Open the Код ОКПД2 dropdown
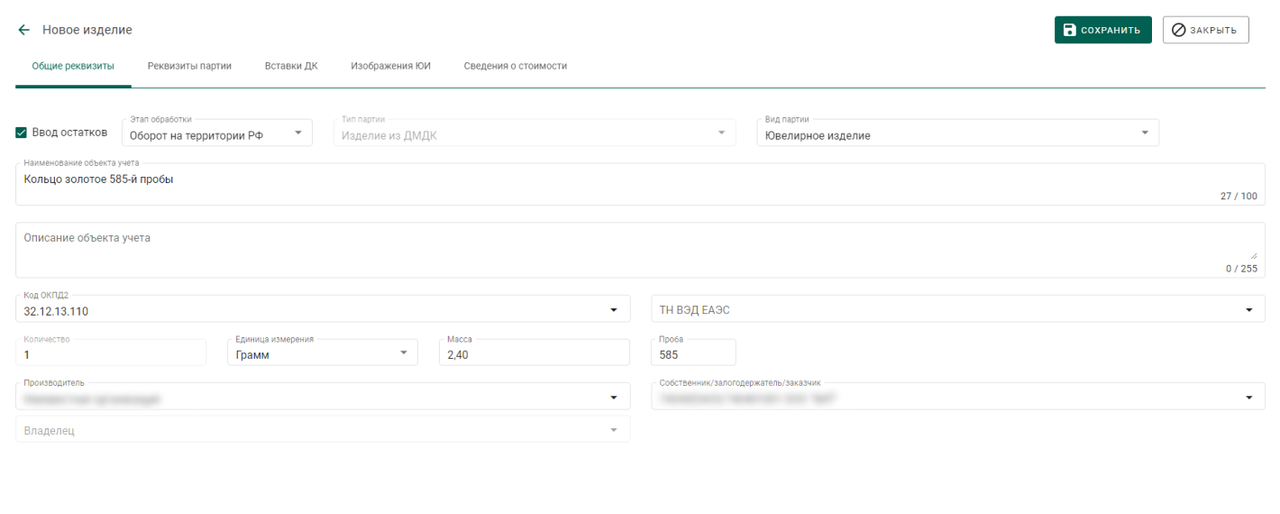Viewport: 1280px width, 514px height. click(x=323, y=309)
